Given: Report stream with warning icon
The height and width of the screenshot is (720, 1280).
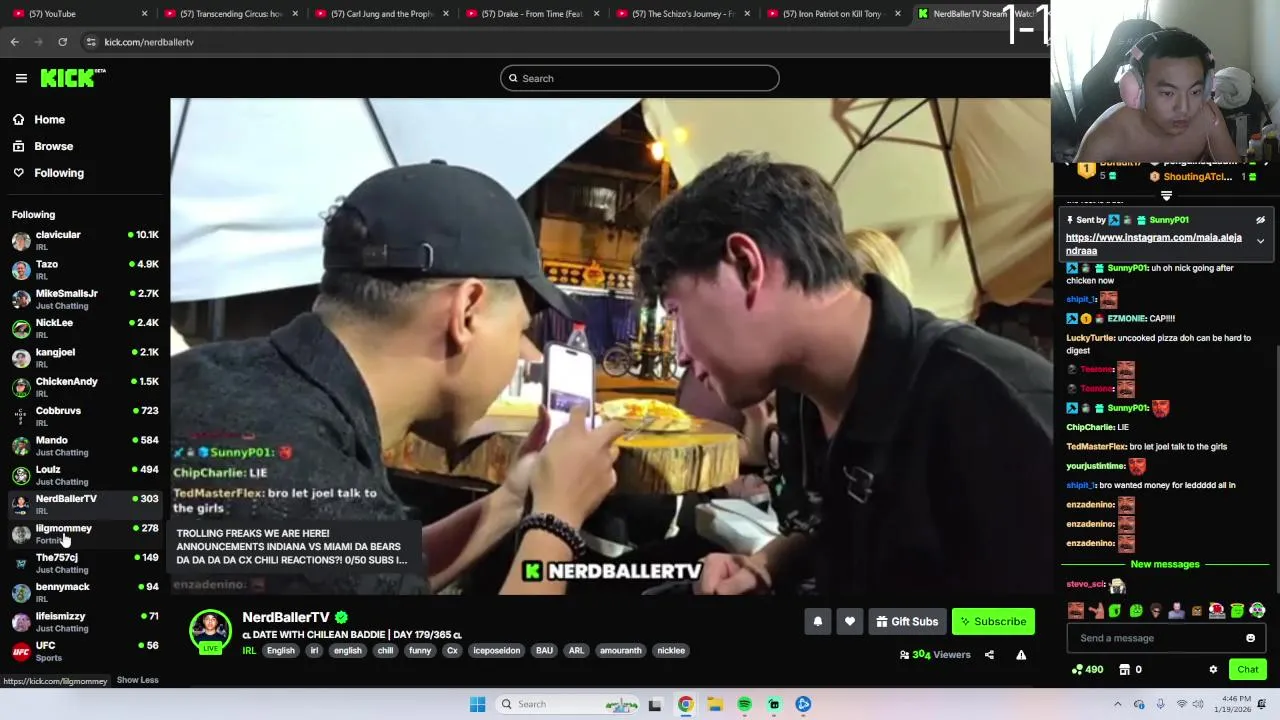Looking at the screenshot, I should pos(1021,655).
